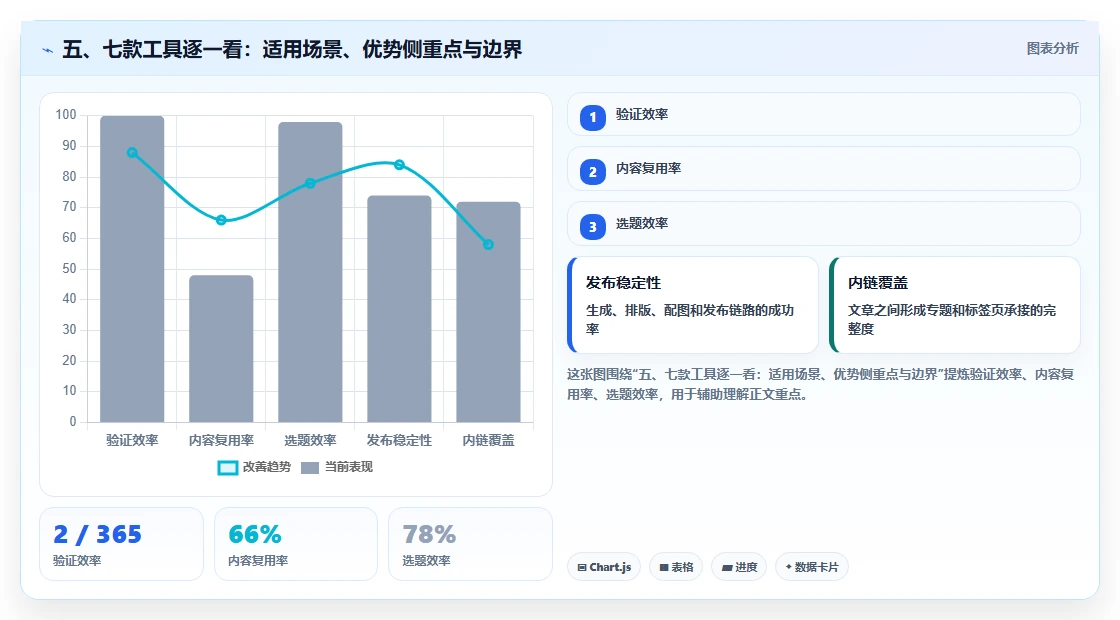
Task: Open the 选题效率 list item
Action: 824,224
